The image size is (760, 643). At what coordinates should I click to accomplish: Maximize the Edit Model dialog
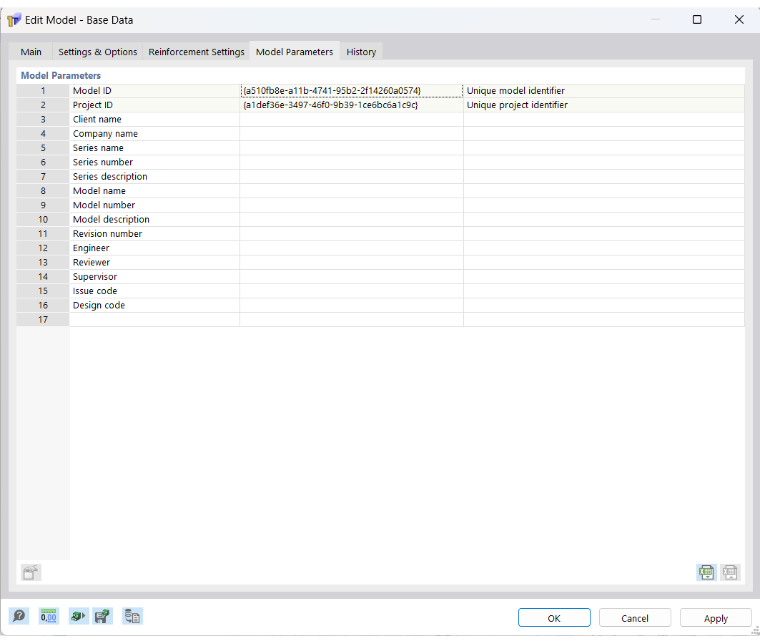point(697,20)
